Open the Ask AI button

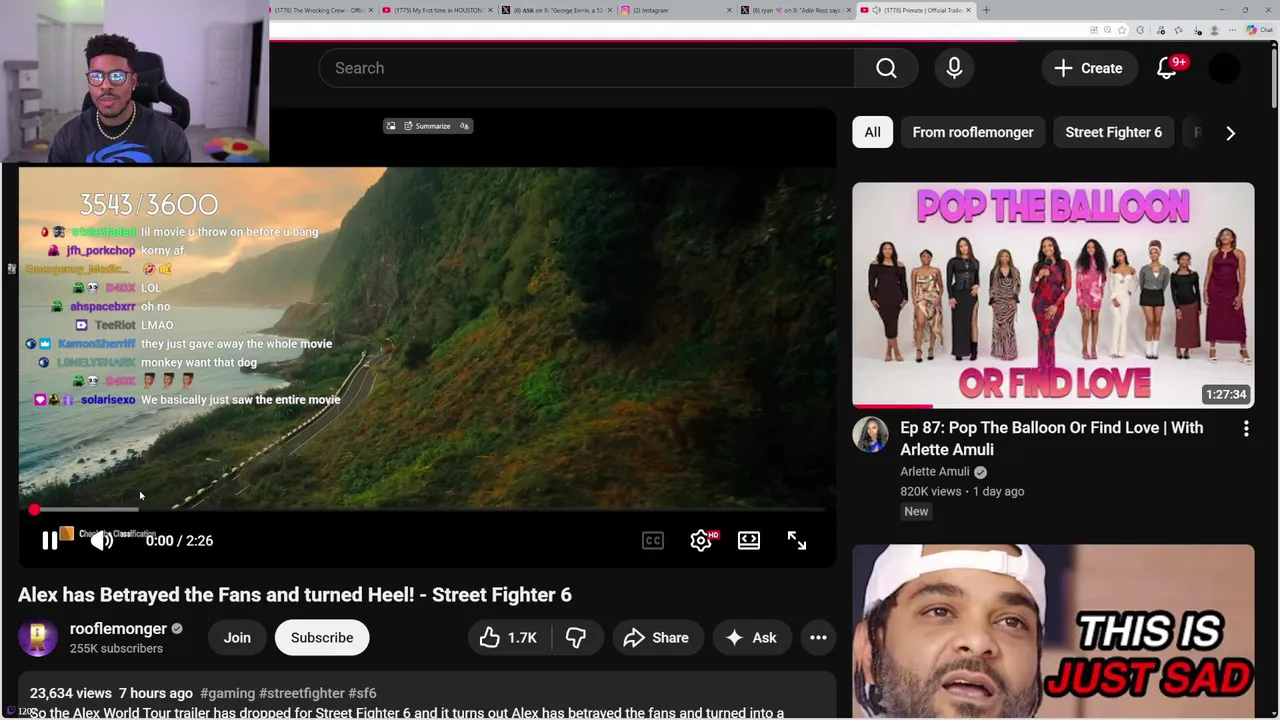[x=751, y=638]
